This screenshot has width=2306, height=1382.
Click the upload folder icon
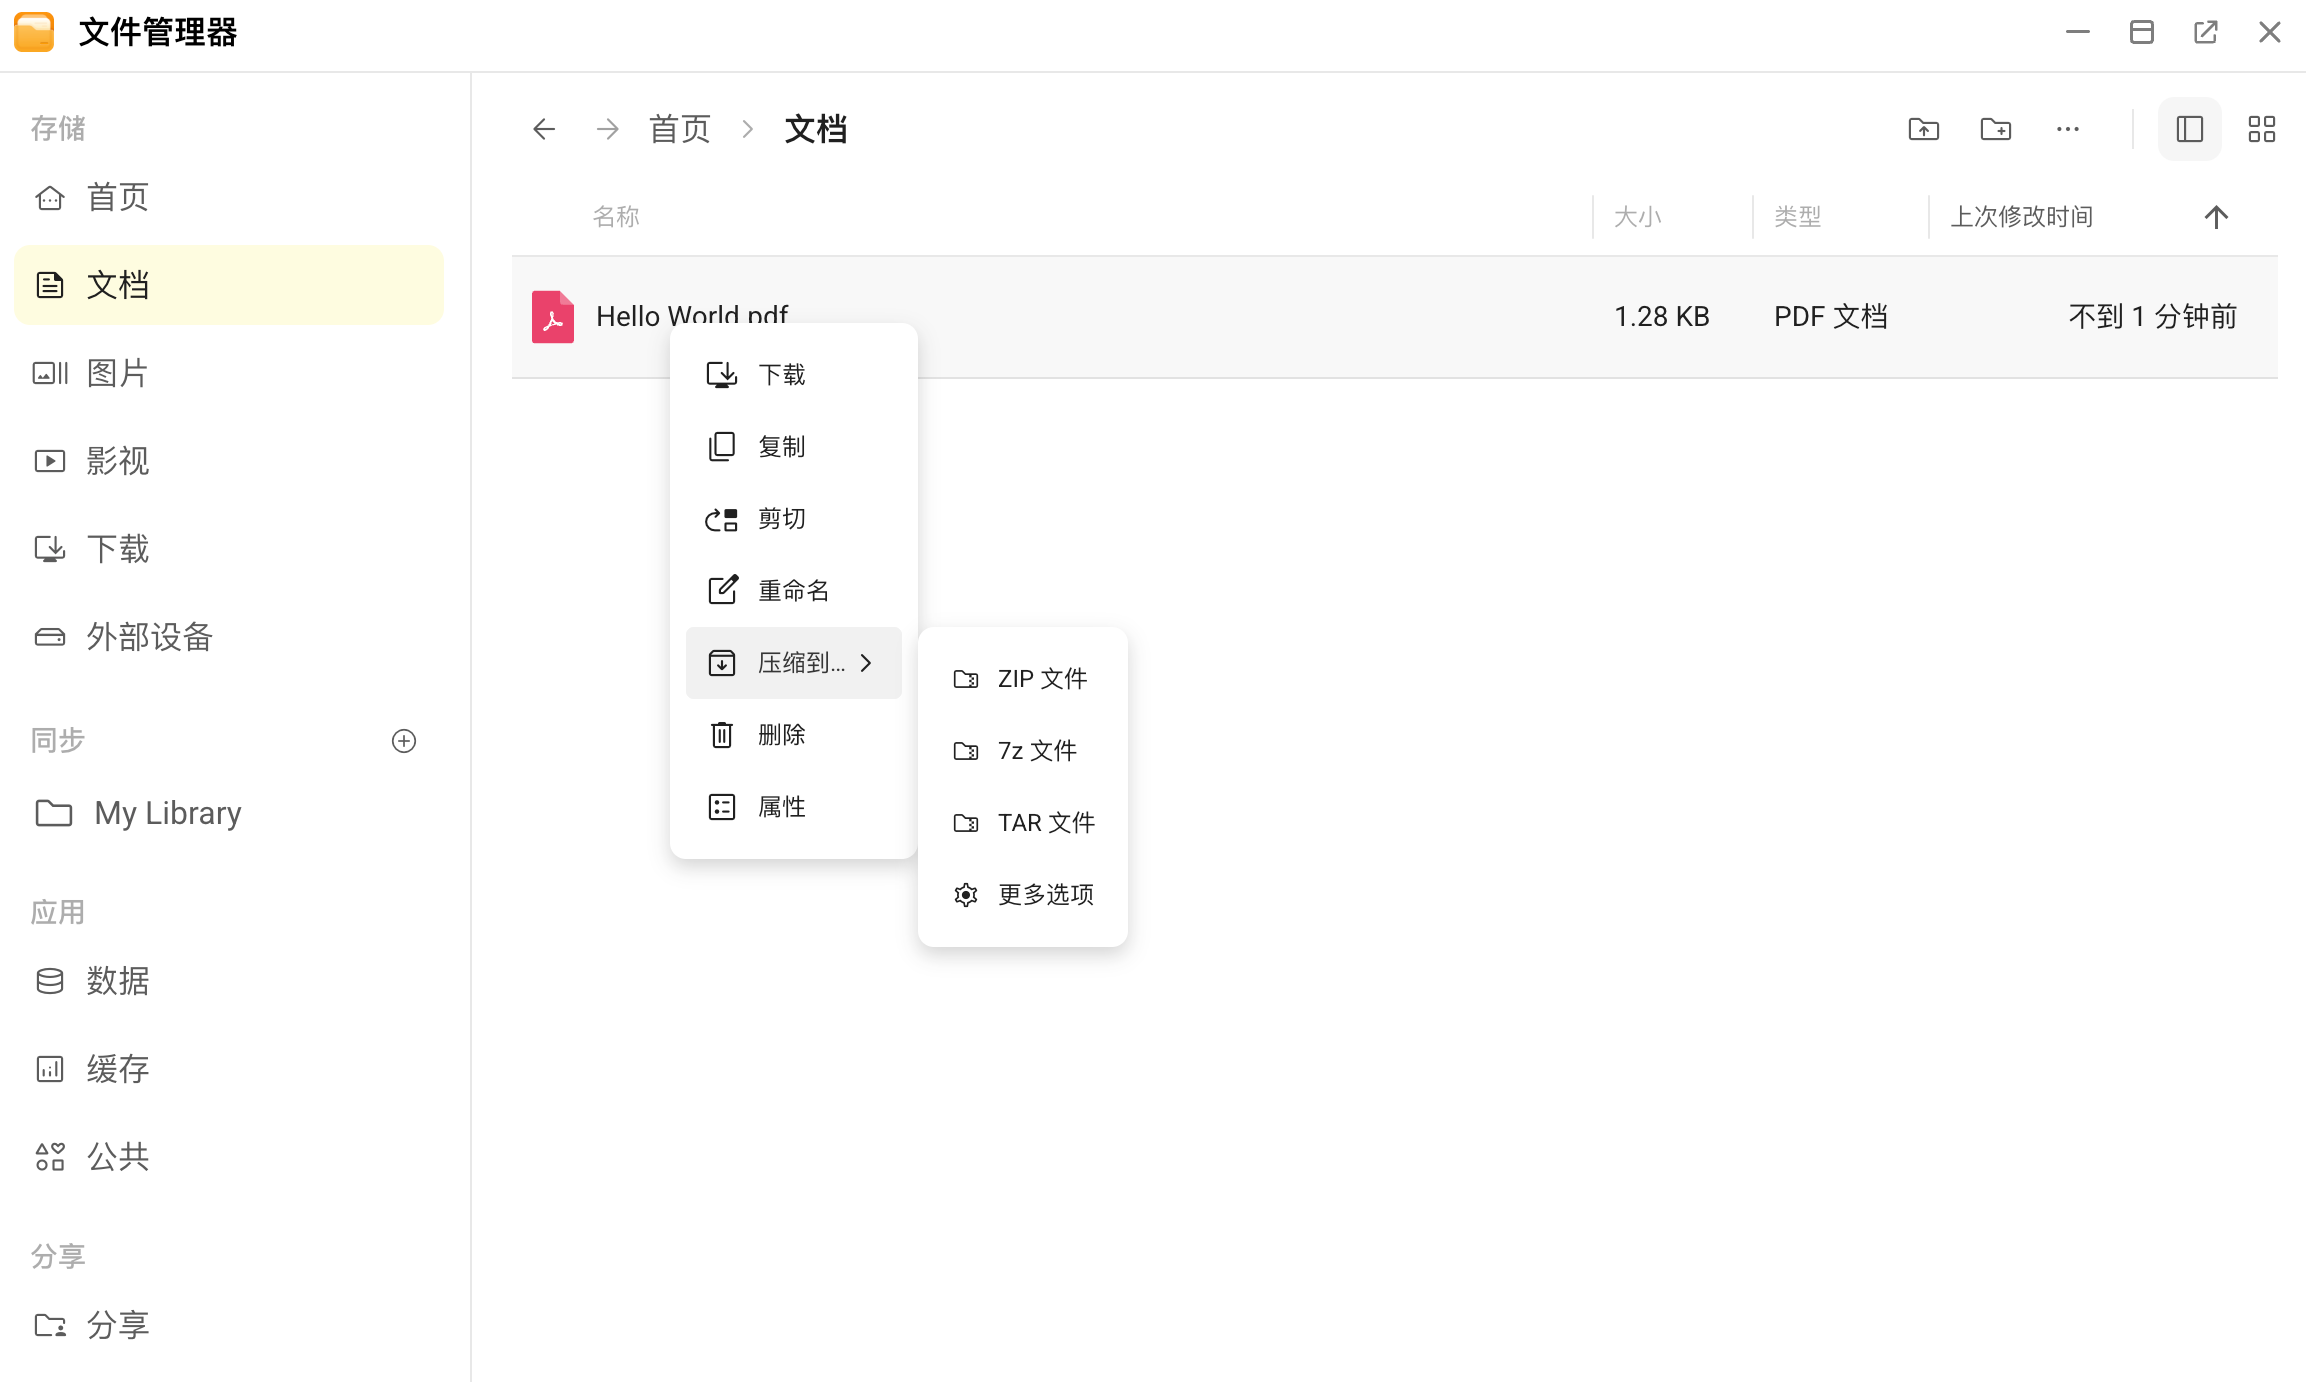pos(1924,129)
